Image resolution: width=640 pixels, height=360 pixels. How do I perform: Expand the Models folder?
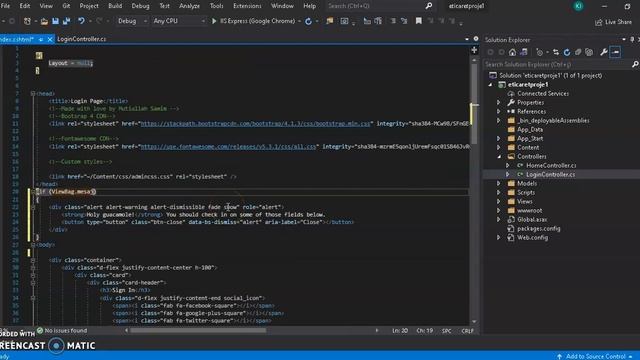coord(498,183)
